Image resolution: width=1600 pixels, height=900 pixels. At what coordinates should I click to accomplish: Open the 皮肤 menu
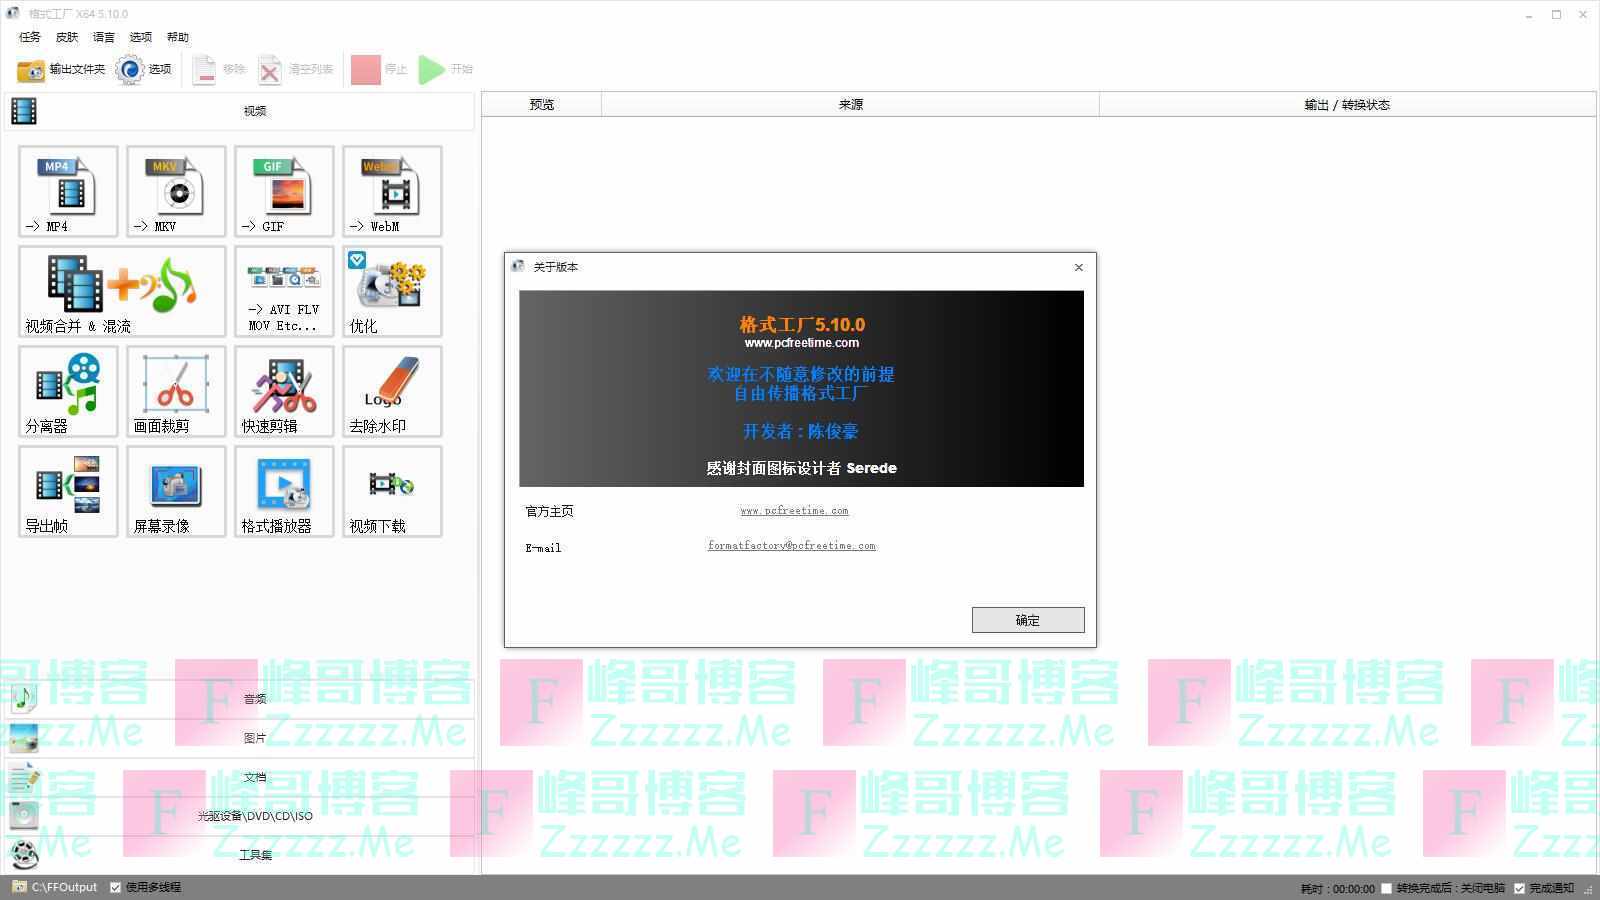67,37
